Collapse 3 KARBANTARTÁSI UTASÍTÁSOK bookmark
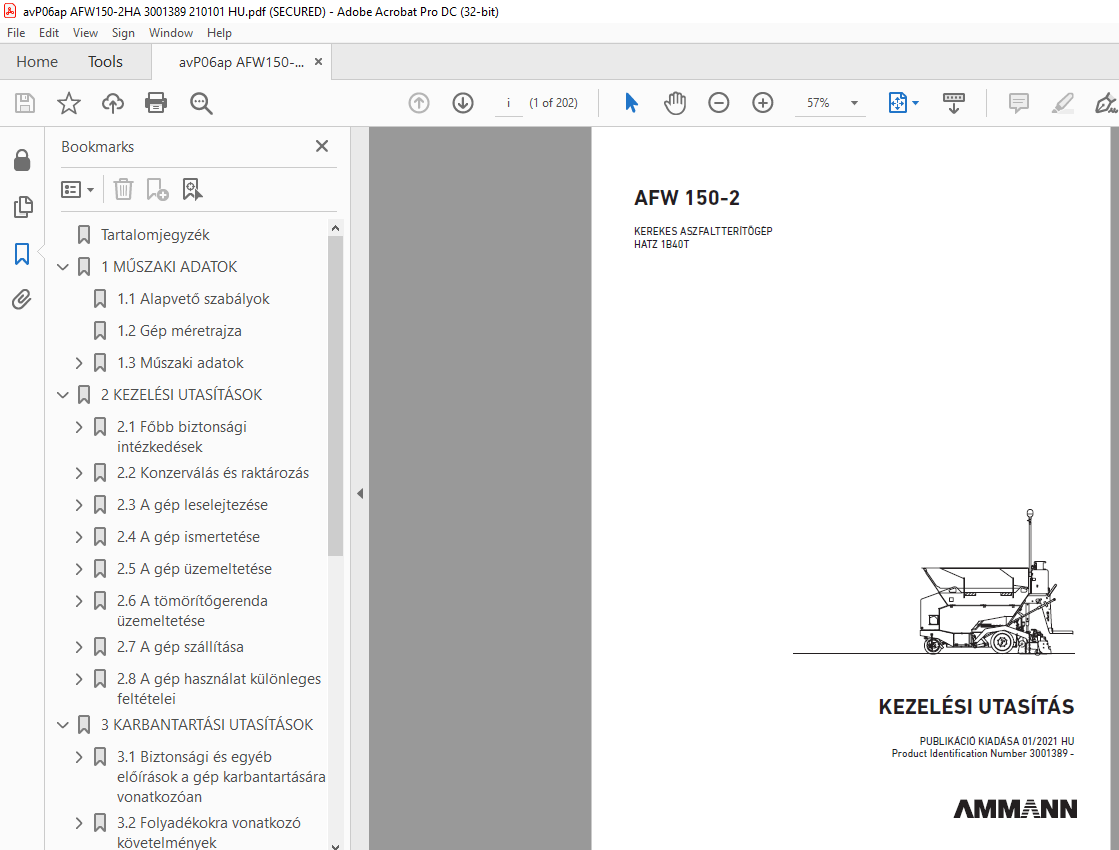 [x=63, y=725]
